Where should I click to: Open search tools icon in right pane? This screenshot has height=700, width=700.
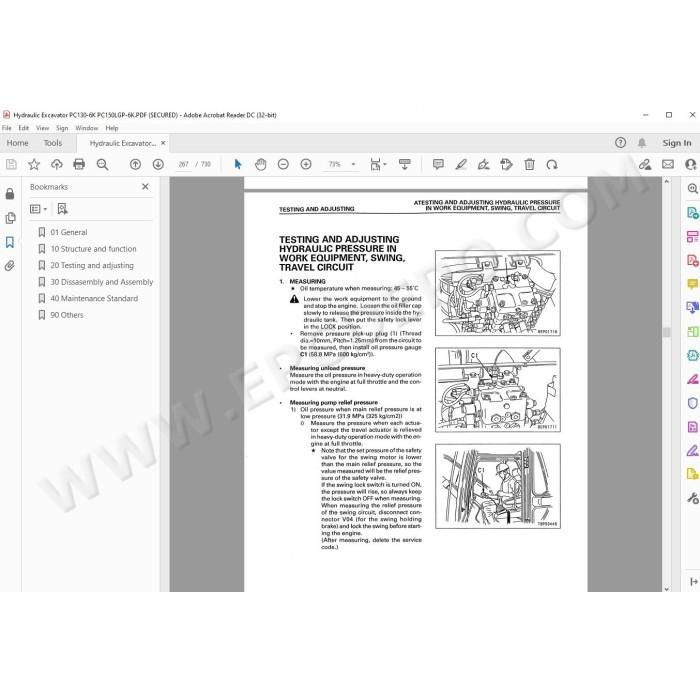[x=692, y=188]
